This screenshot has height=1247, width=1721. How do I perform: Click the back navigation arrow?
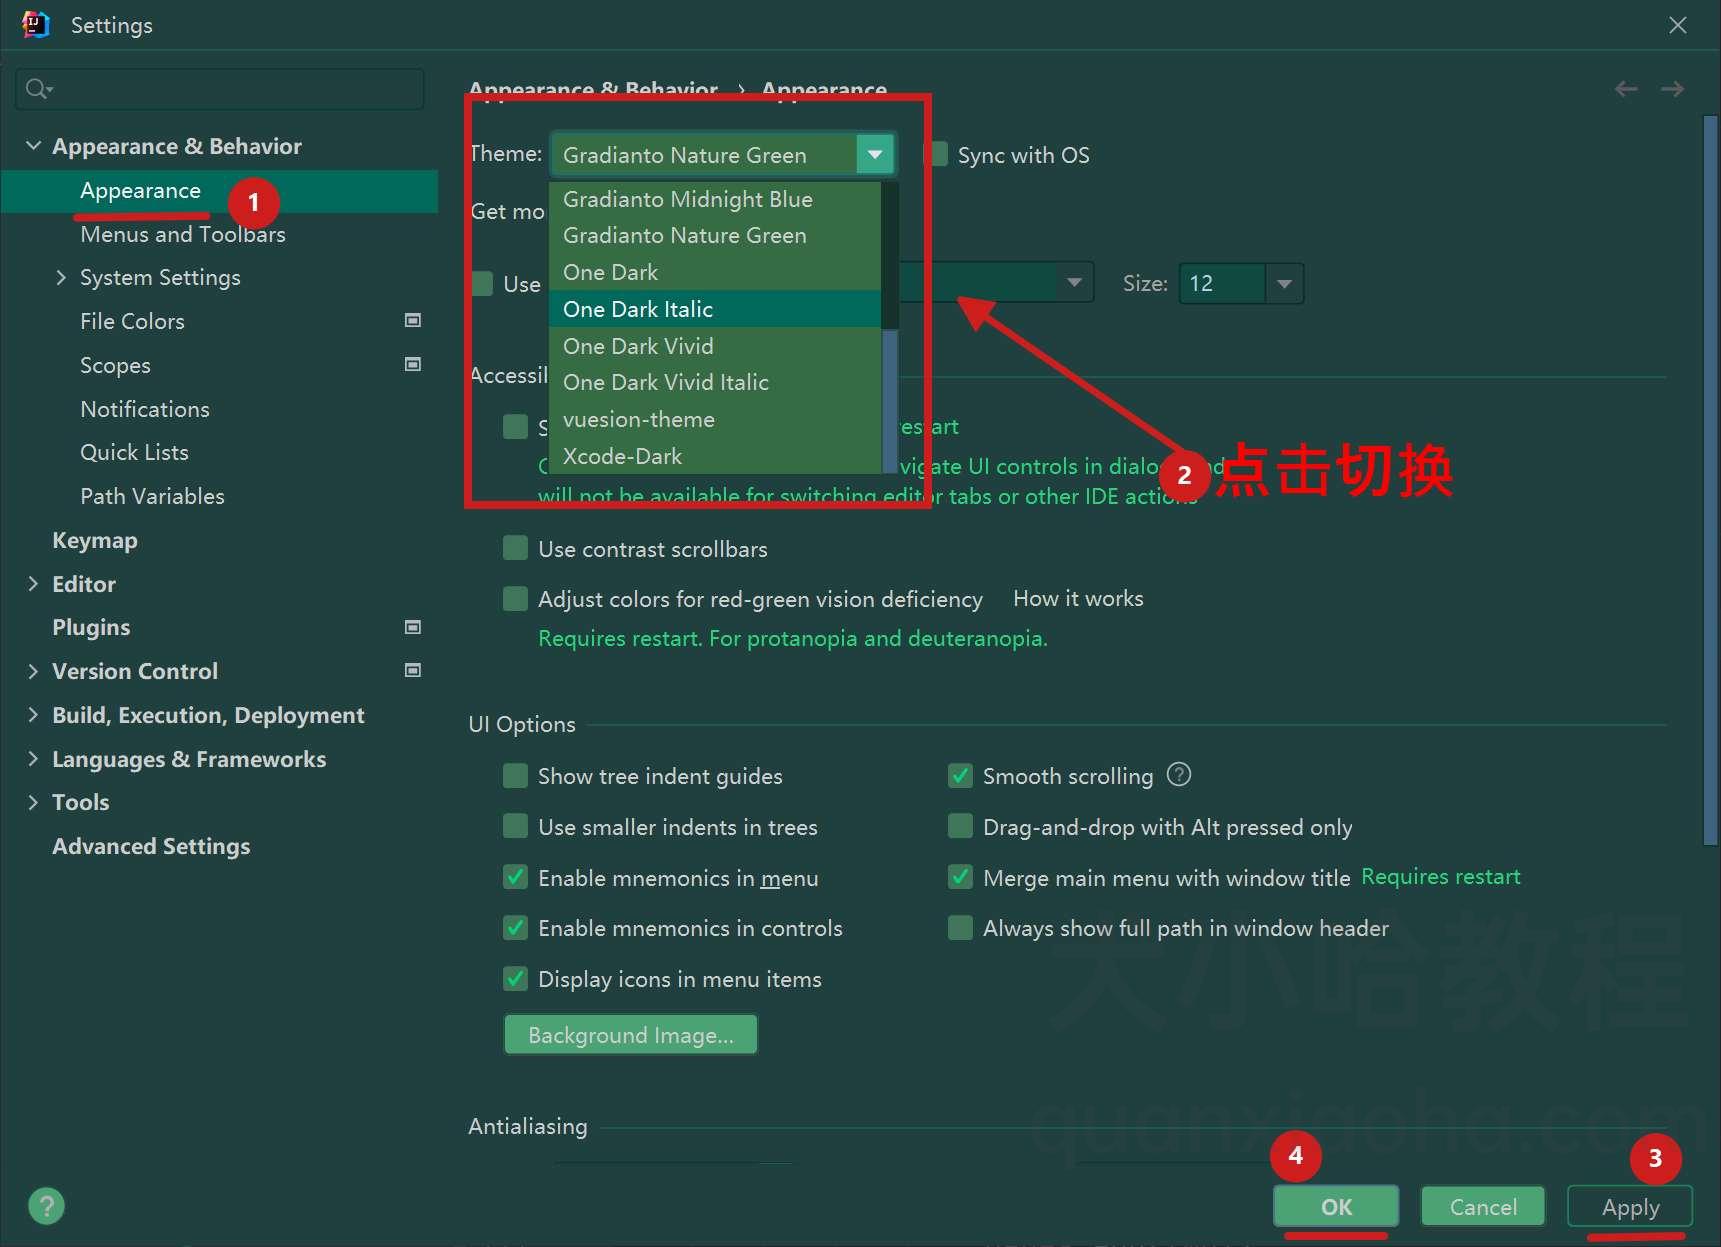(x=1626, y=89)
